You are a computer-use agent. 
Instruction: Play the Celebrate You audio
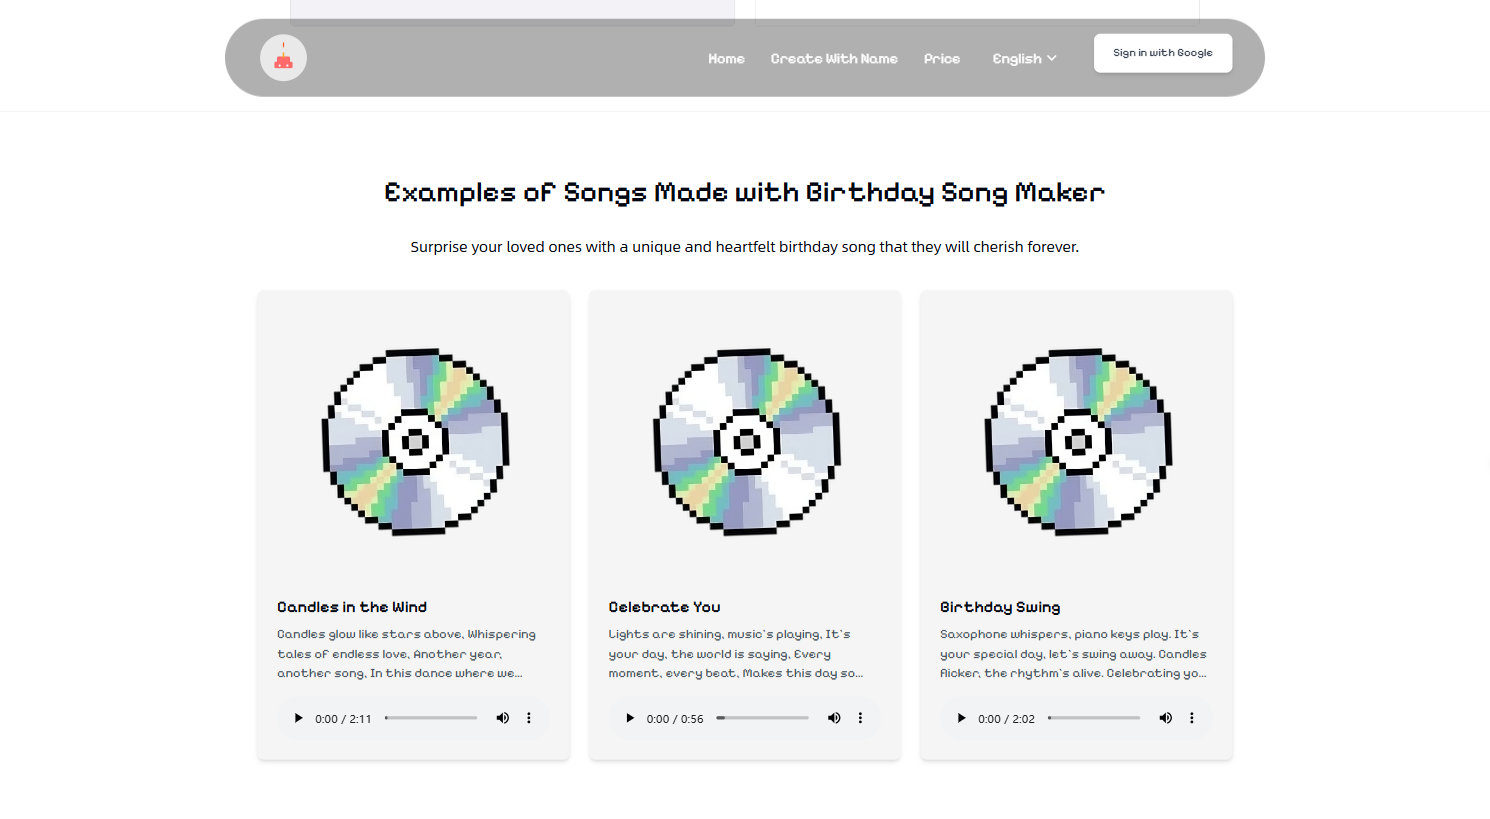coord(630,718)
